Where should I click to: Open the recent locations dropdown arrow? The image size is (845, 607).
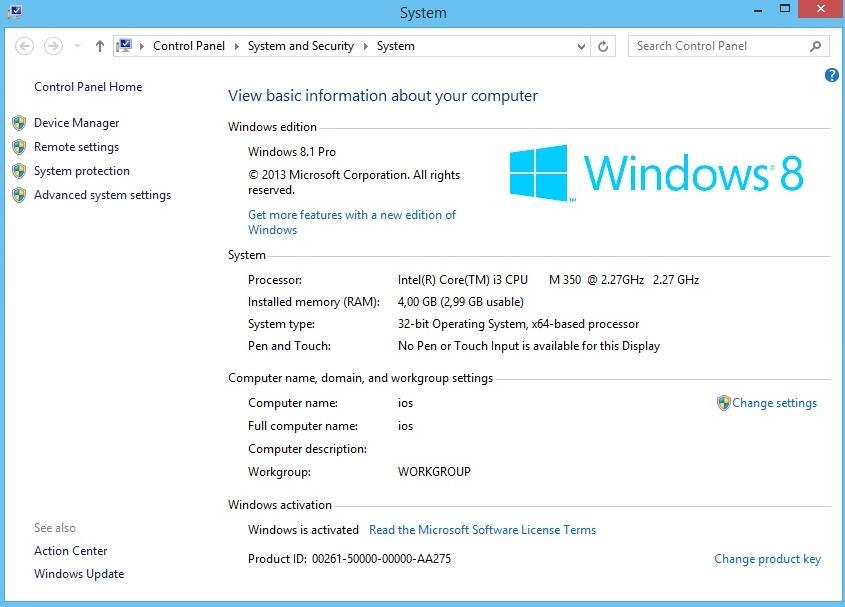click(x=77, y=46)
